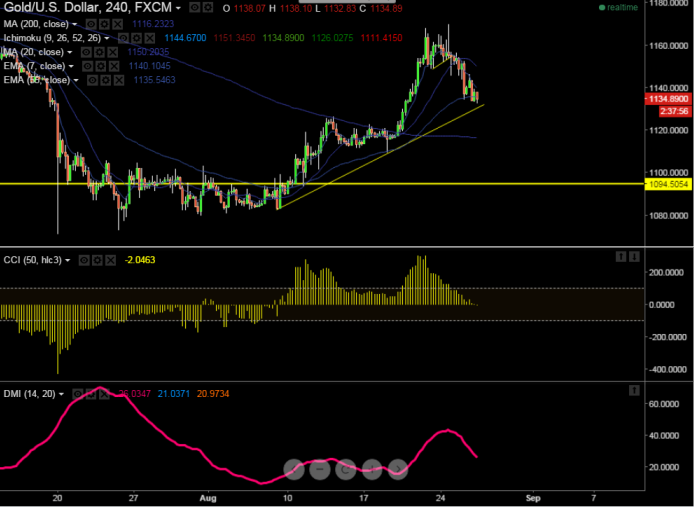Screen dimensions: 694x507
Task: Expand the Gold/U.S. Dollar symbol dropdown arrow
Action: pyautogui.click(x=178, y=8)
